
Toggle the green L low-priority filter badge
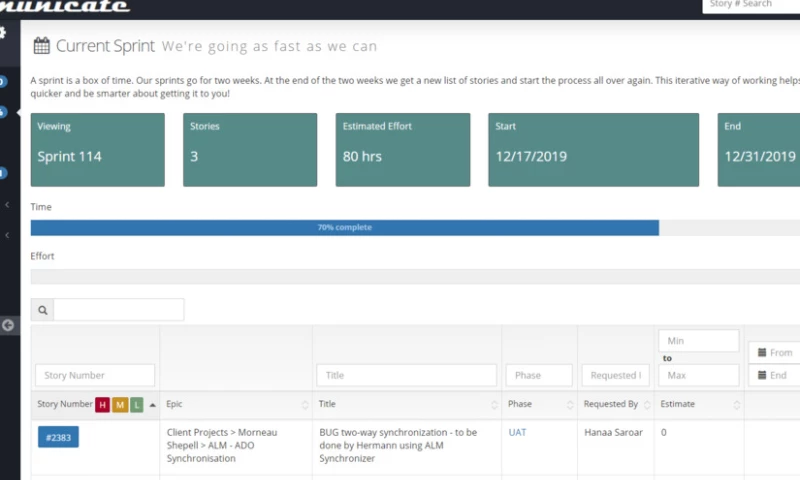[137, 404]
